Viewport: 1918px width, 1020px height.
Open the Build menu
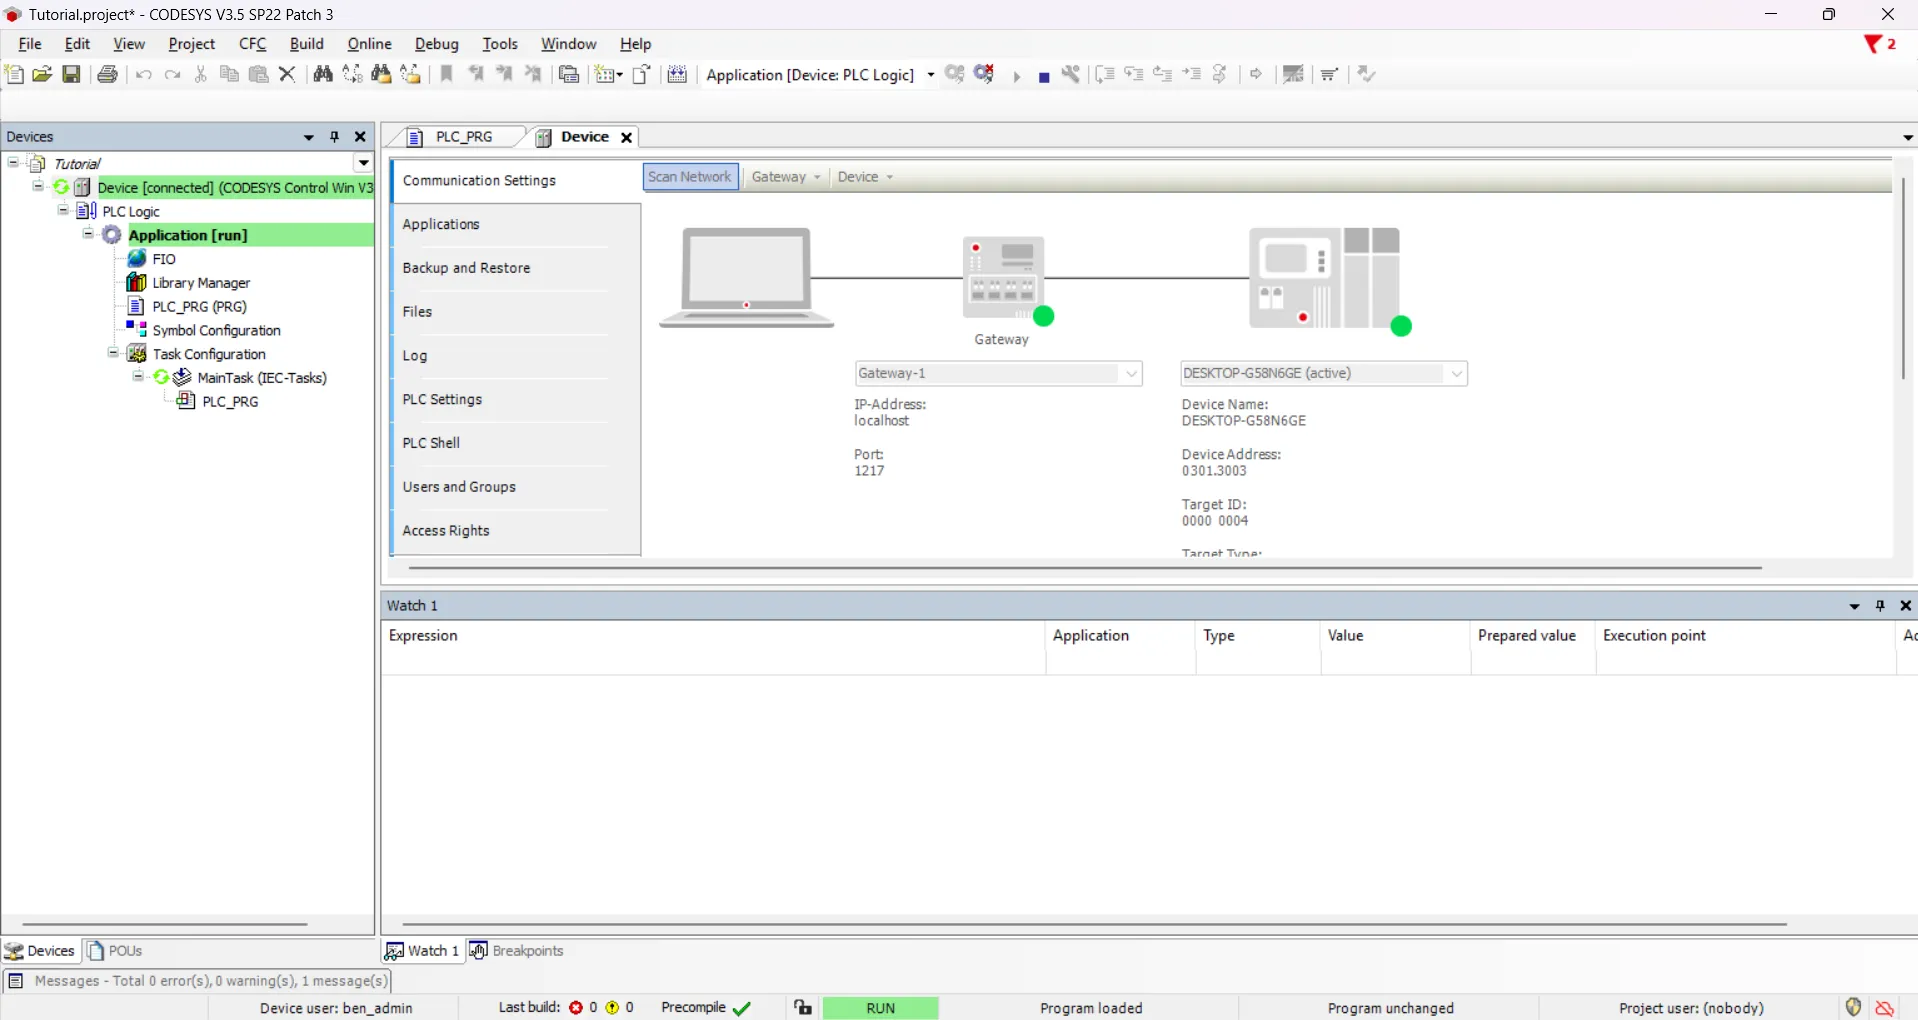click(307, 44)
